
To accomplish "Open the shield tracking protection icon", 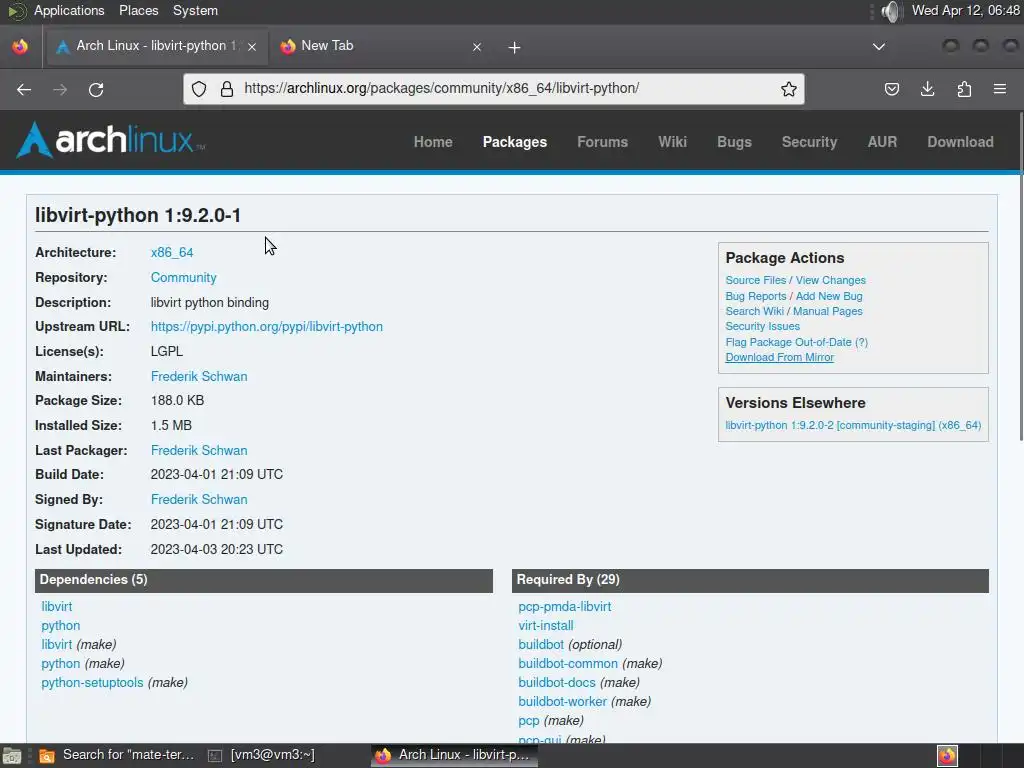I will [x=199, y=89].
